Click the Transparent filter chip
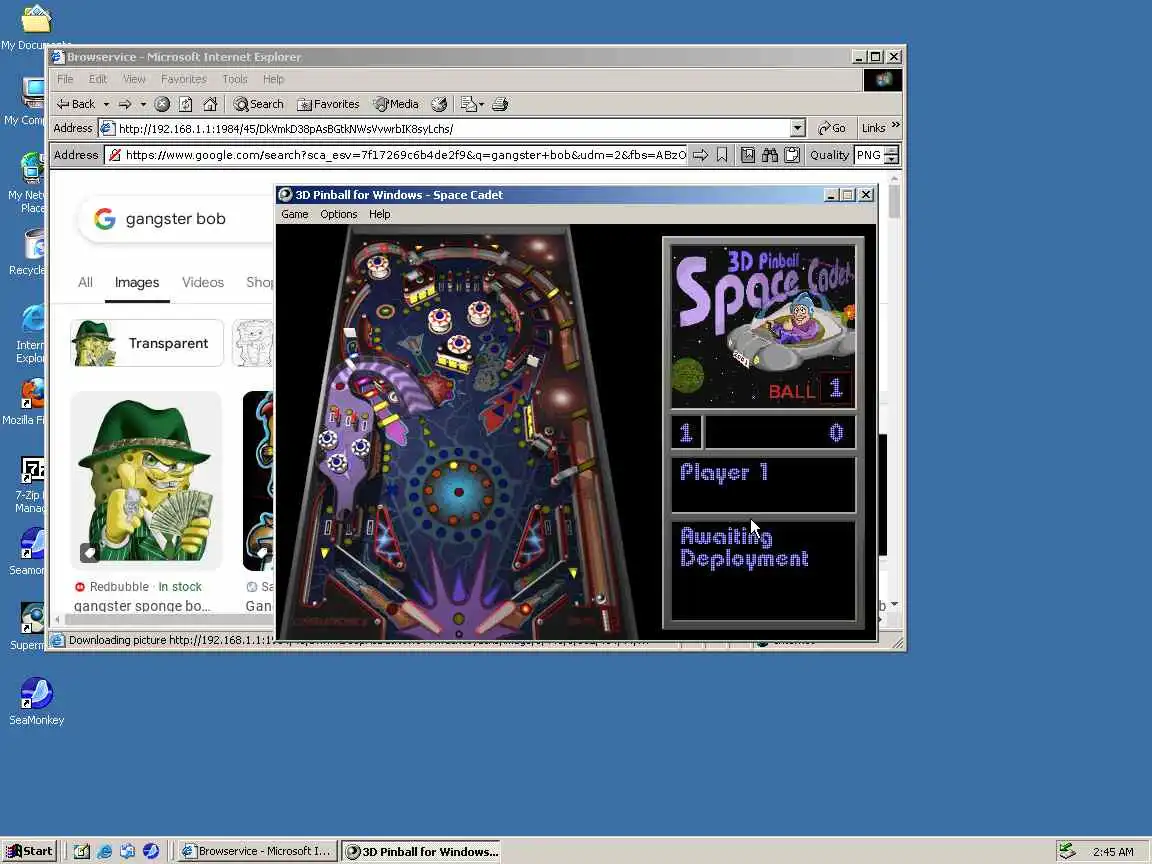Image resolution: width=1152 pixels, height=864 pixels. [x=147, y=343]
